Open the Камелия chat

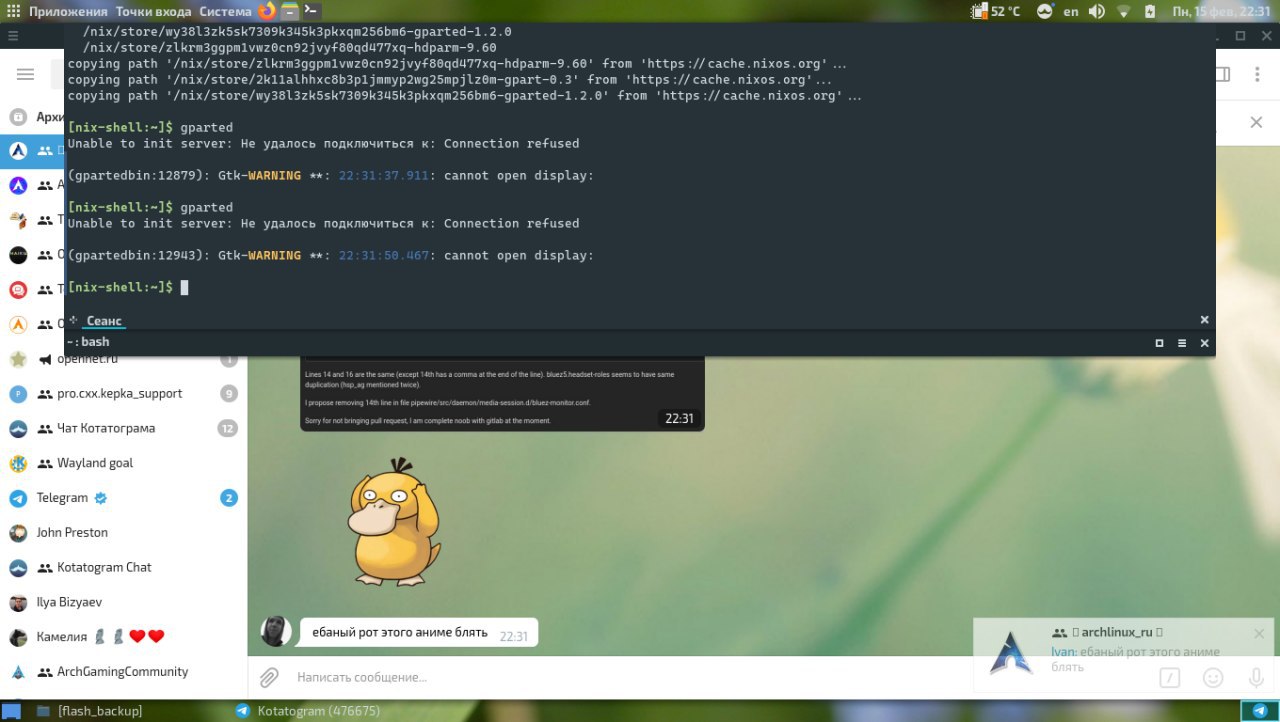pyautogui.click(x=124, y=637)
